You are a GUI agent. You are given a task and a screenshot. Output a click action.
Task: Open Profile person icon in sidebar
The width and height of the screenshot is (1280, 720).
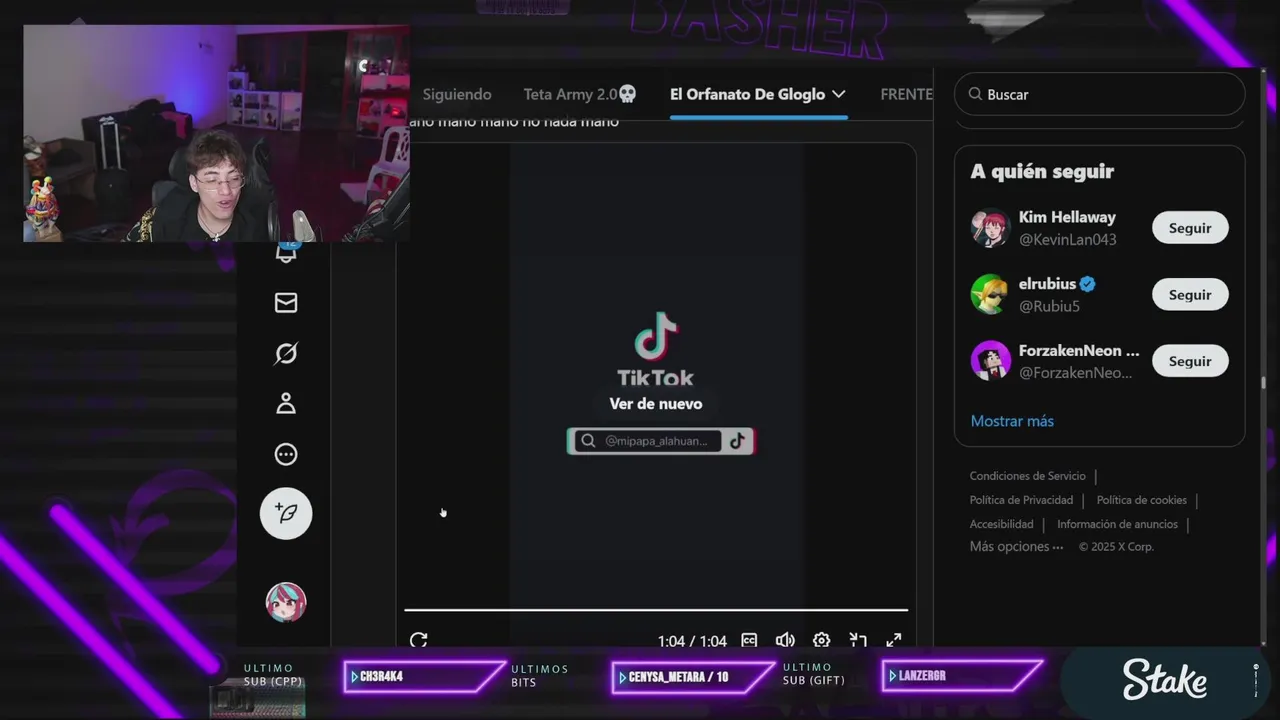coord(286,403)
